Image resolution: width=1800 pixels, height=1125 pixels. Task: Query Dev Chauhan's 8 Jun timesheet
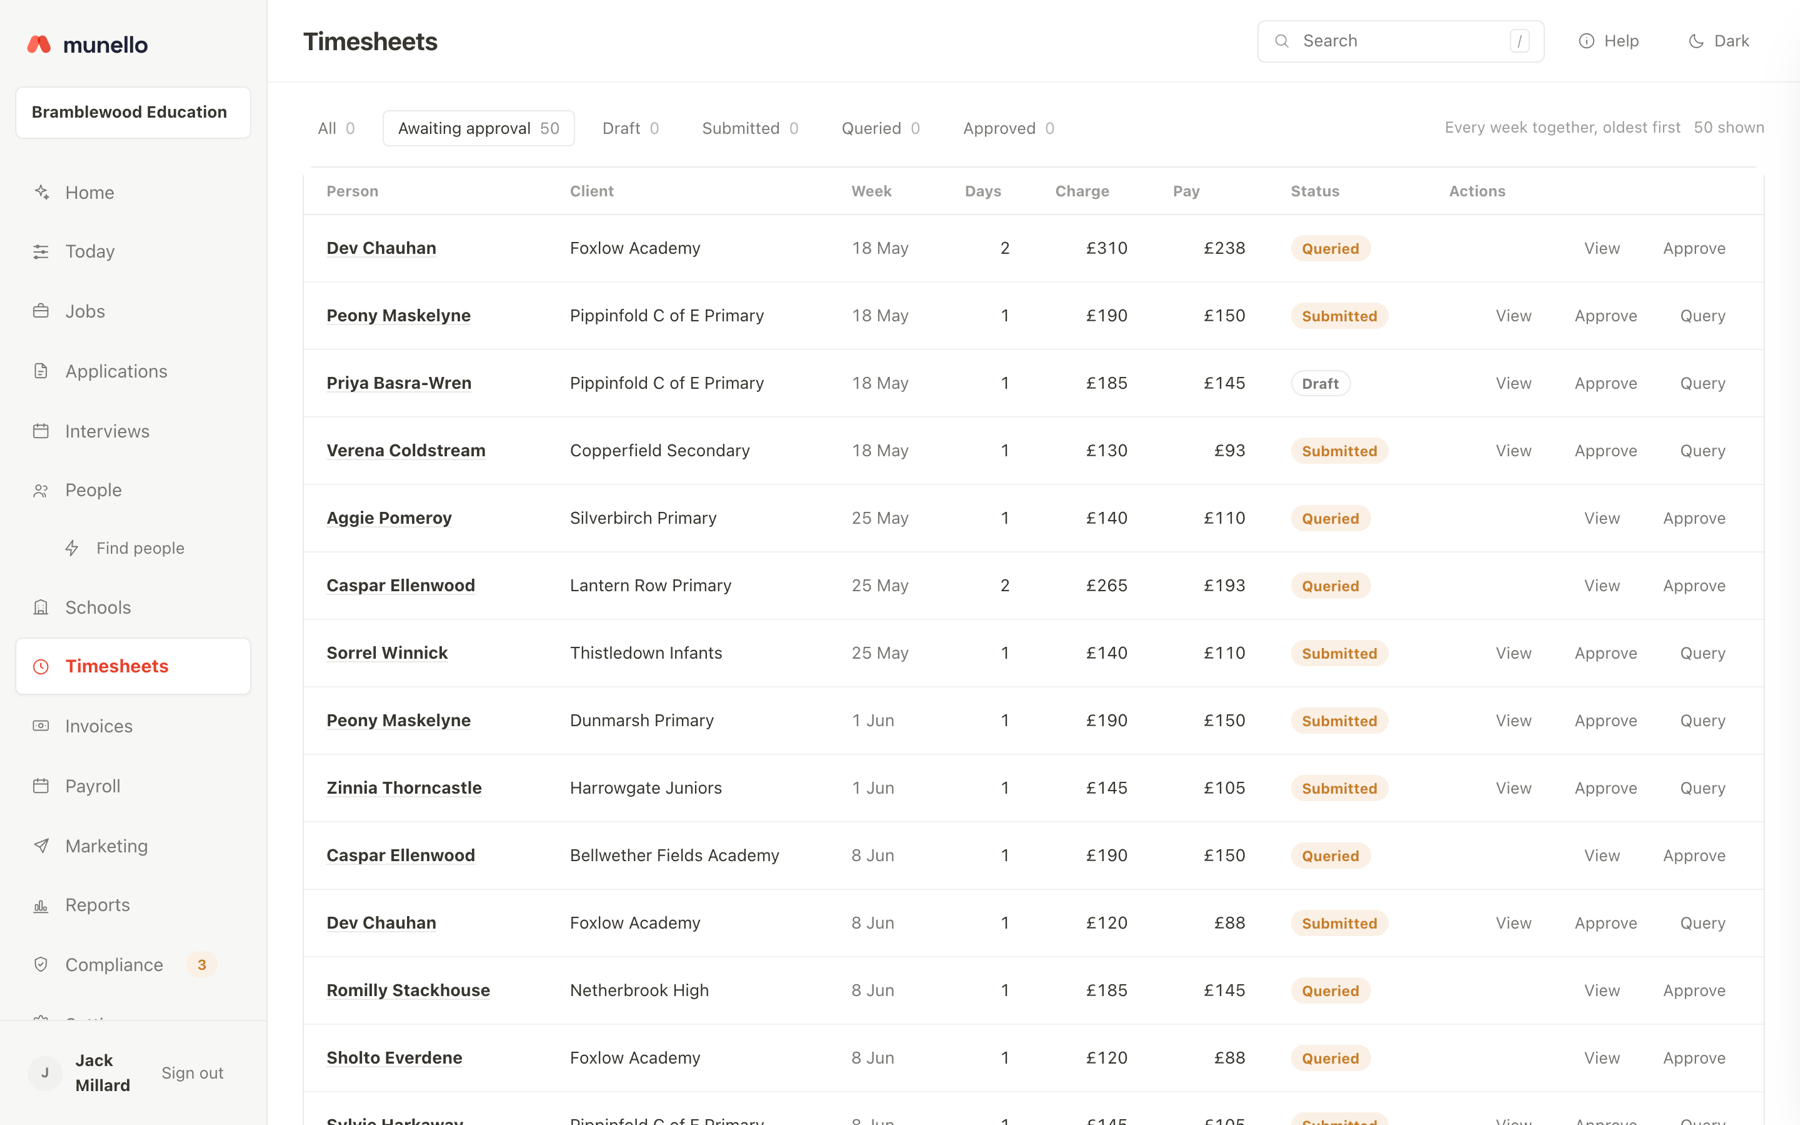(x=1702, y=923)
